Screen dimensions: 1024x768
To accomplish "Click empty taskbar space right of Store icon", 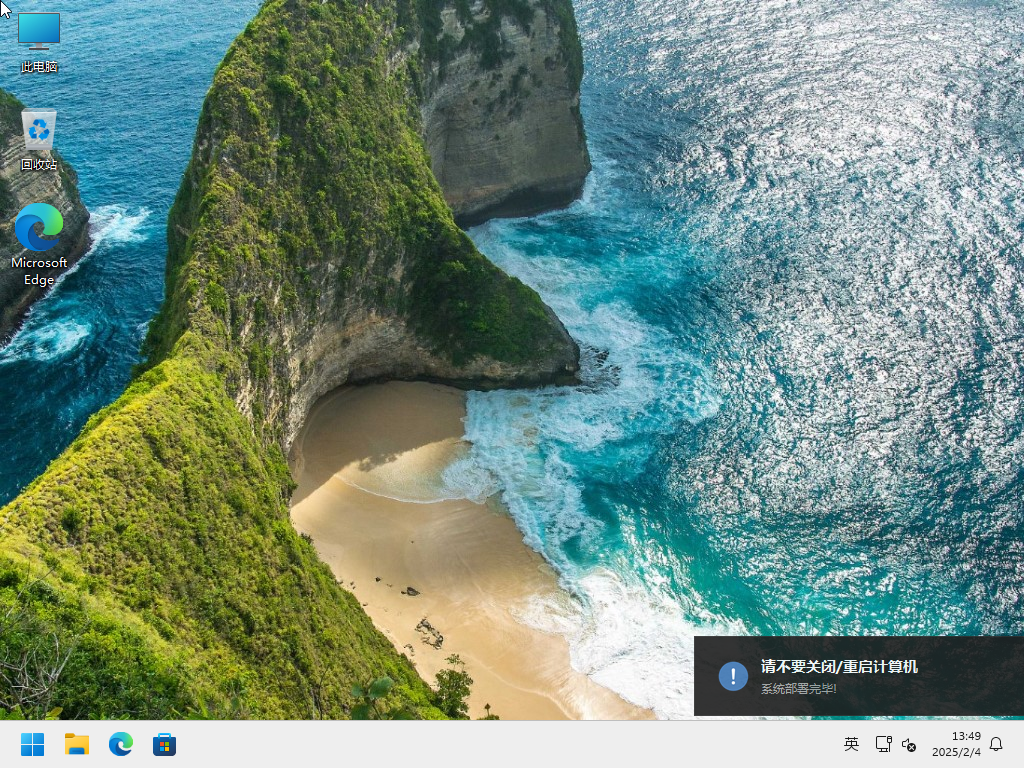I will click(x=500, y=744).
